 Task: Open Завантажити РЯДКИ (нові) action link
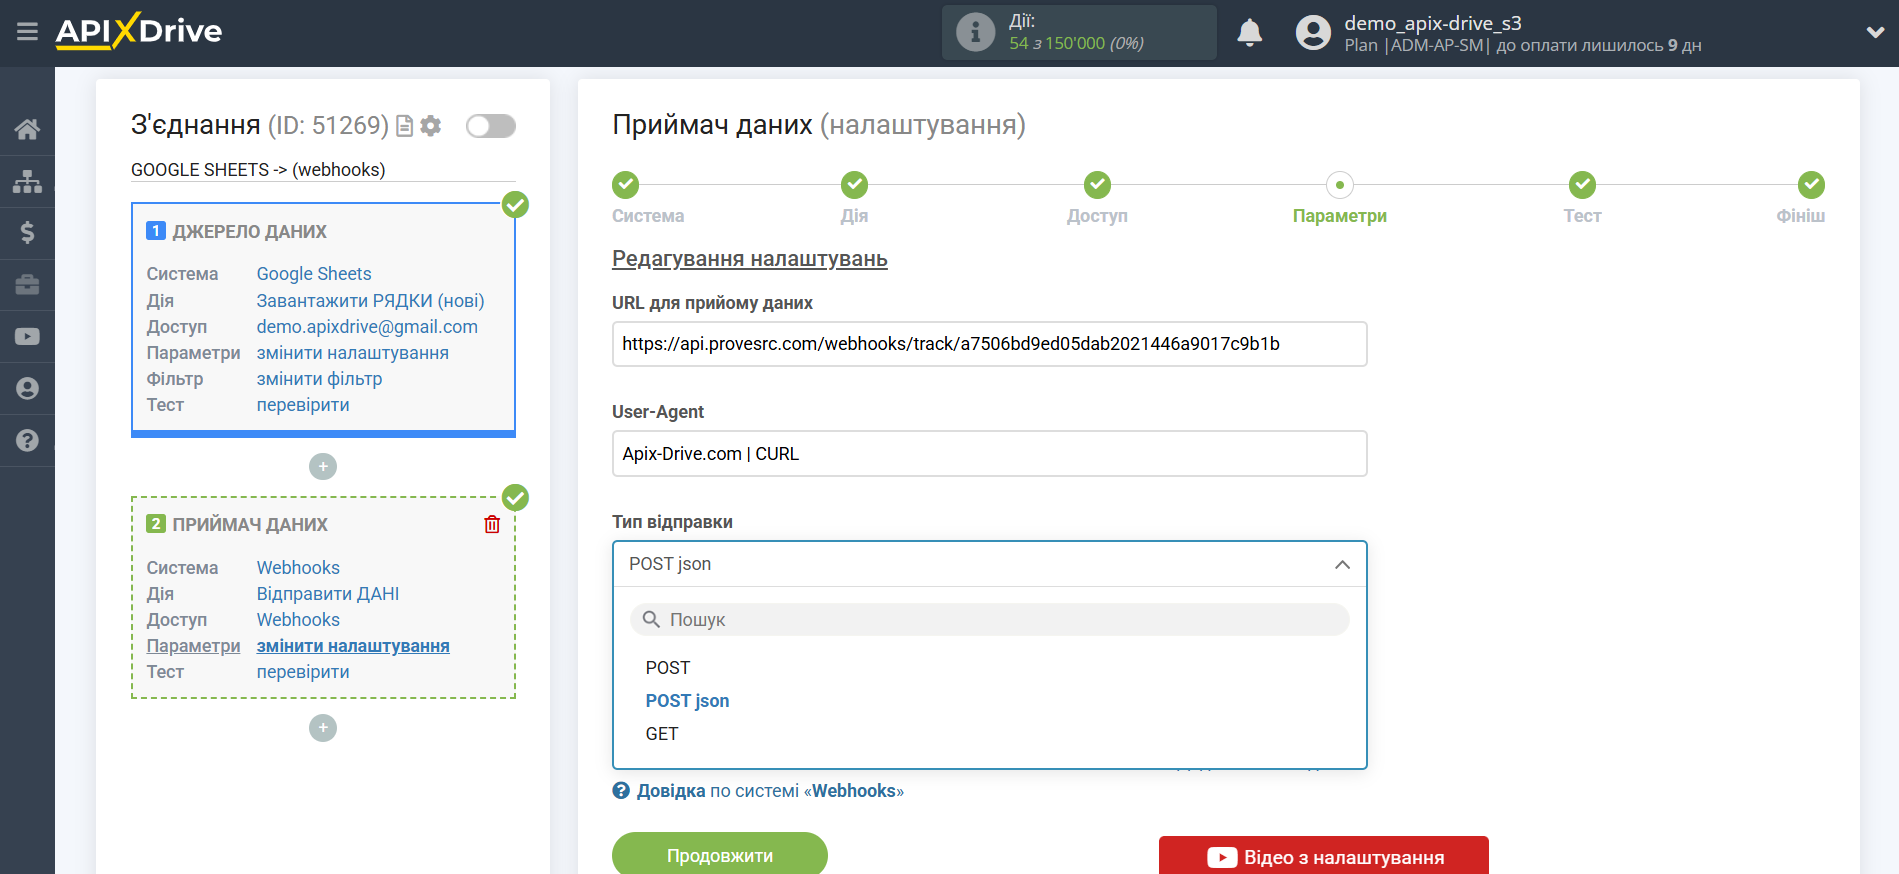click(x=370, y=301)
